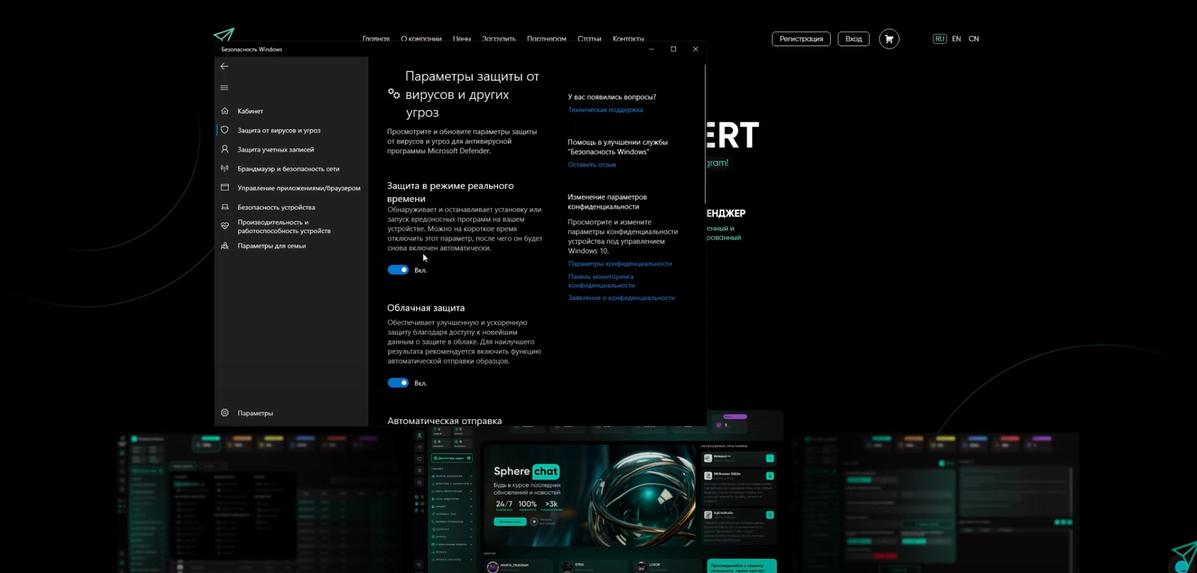Screen dimensions: 1197x573
Task: Open the Контакты item in the website nav
Action: (x=628, y=39)
